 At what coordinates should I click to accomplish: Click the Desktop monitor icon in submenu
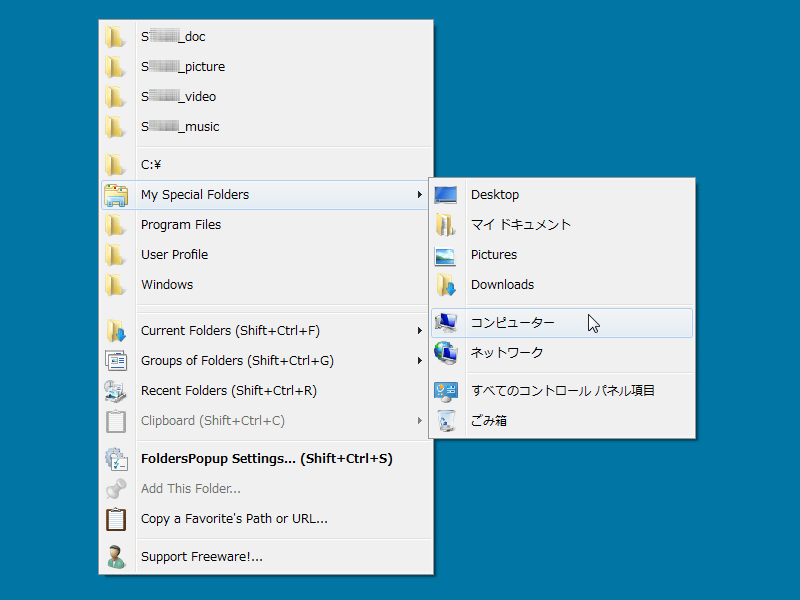446,195
